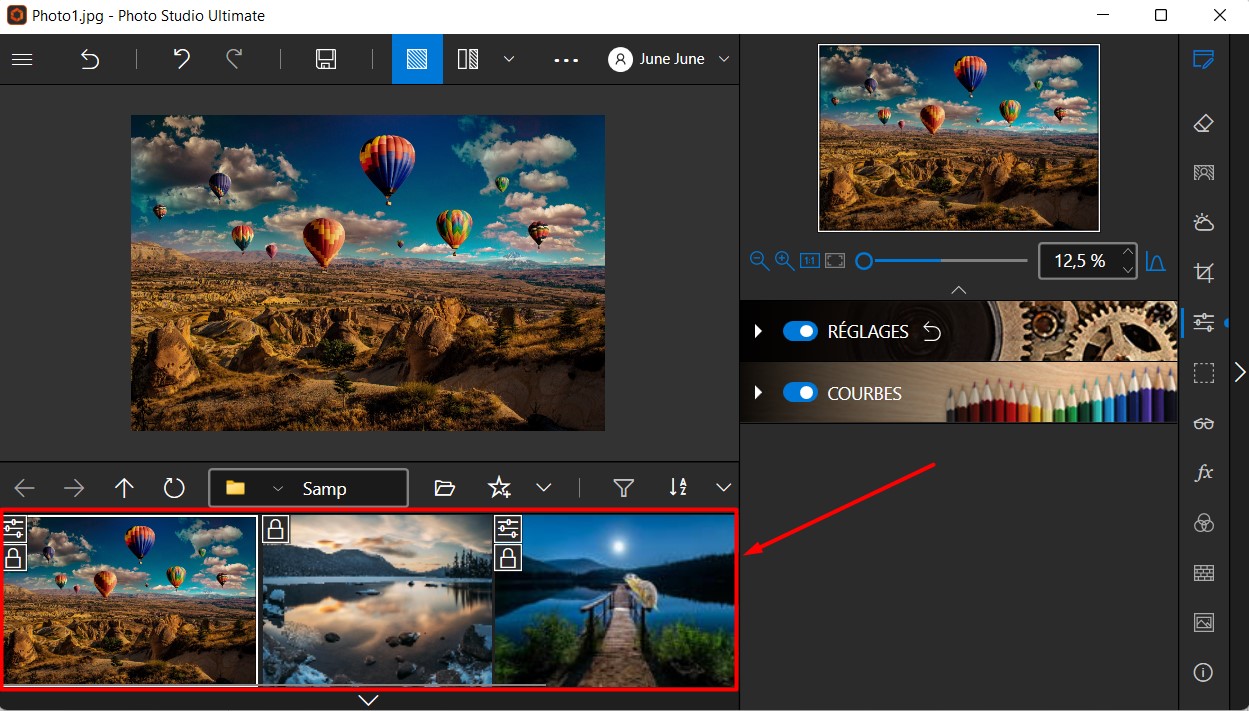The width and height of the screenshot is (1249, 711).
Task: Decrease zoom with the down stepper arrow
Action: [1128, 270]
